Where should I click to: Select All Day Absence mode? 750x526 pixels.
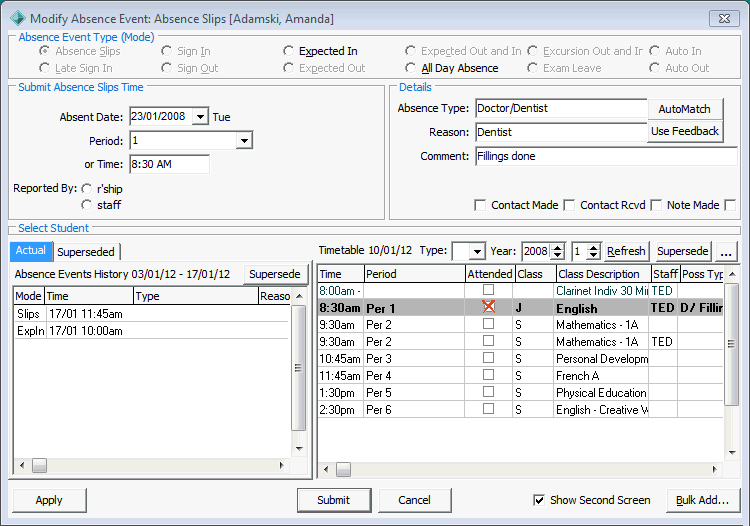click(410, 68)
